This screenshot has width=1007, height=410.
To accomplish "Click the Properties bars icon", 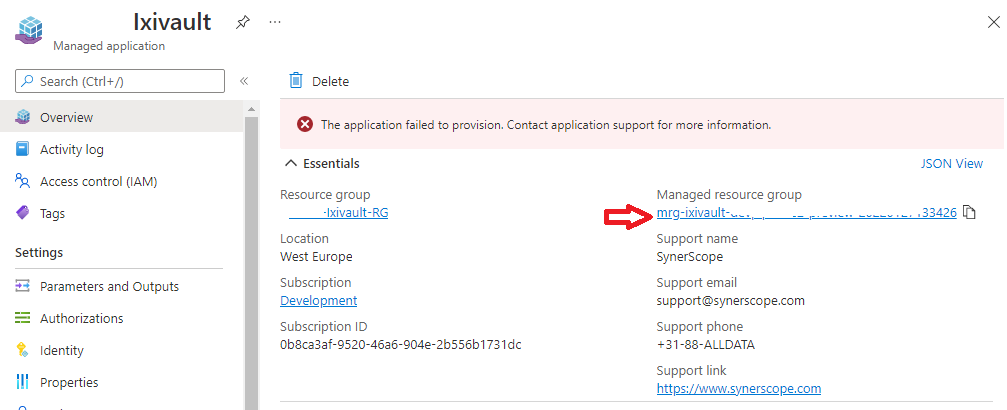I will click(x=23, y=383).
